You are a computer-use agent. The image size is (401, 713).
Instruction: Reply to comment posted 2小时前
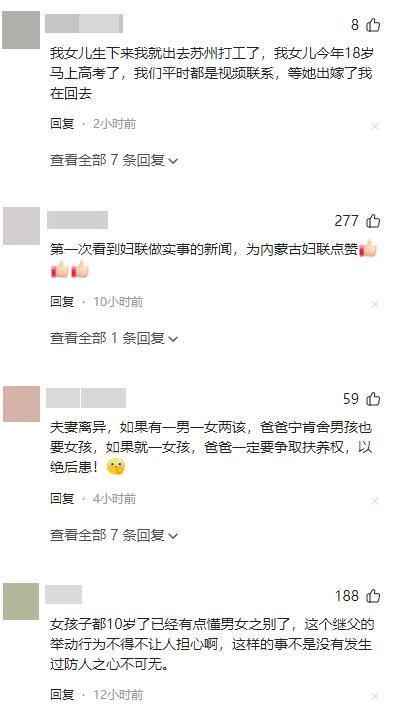62,124
